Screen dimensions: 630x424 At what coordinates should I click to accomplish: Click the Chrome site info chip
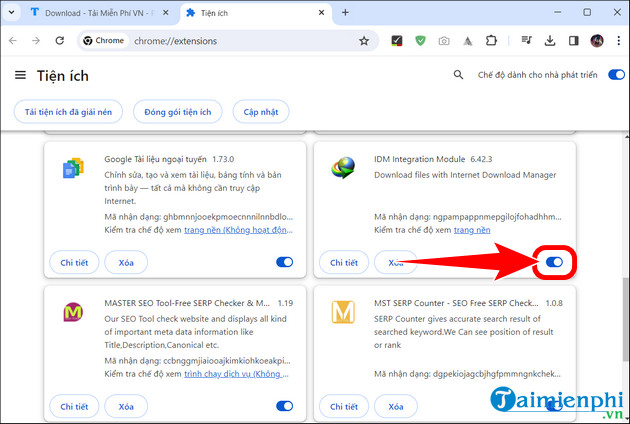(x=104, y=41)
